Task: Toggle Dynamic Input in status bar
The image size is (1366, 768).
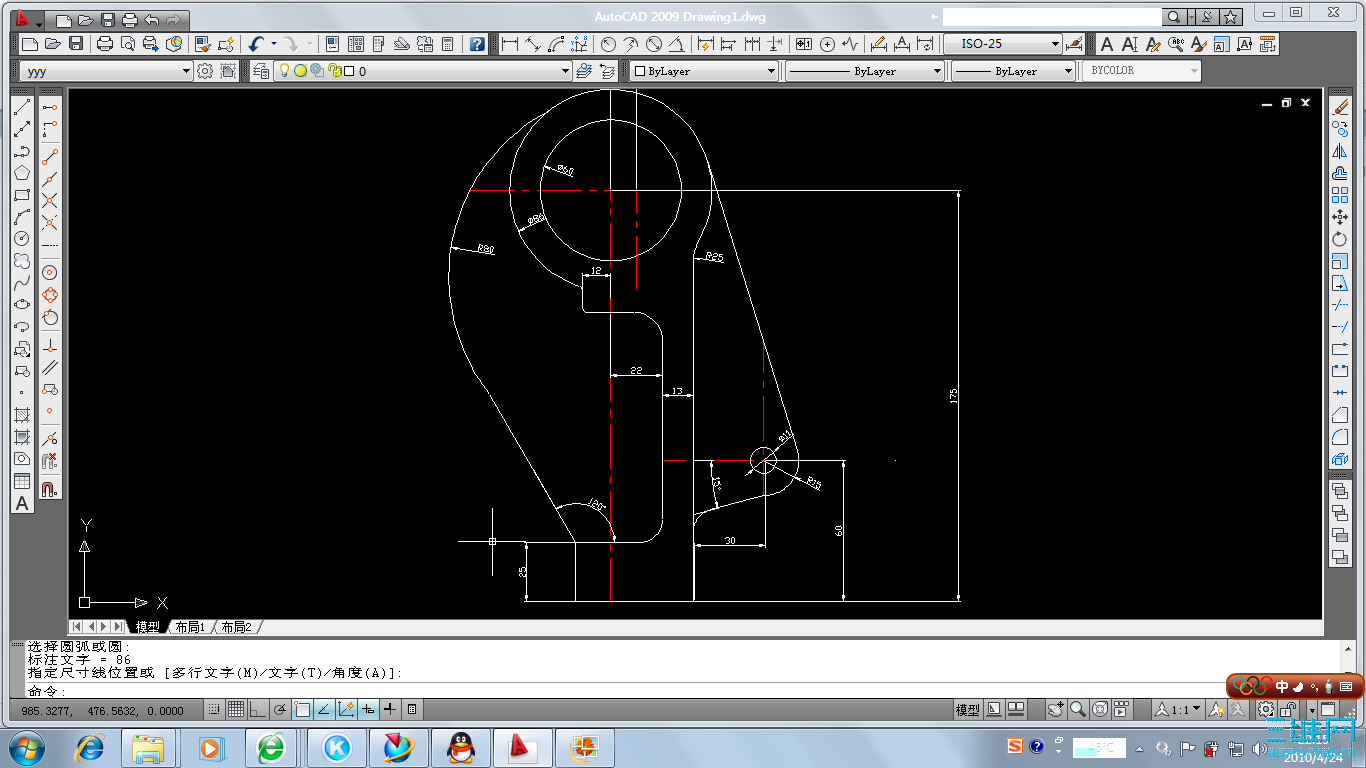Action: pos(368,709)
